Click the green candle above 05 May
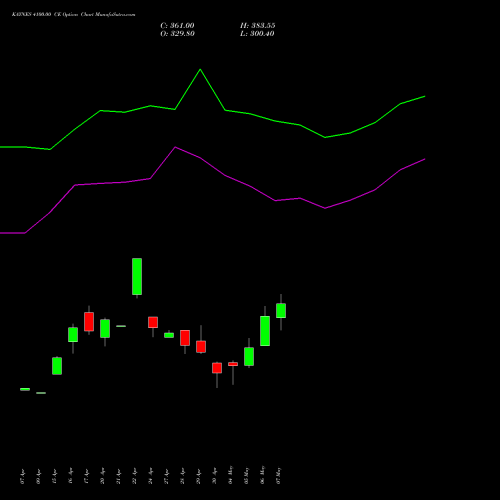The width and height of the screenshot is (500, 500). 249,357
